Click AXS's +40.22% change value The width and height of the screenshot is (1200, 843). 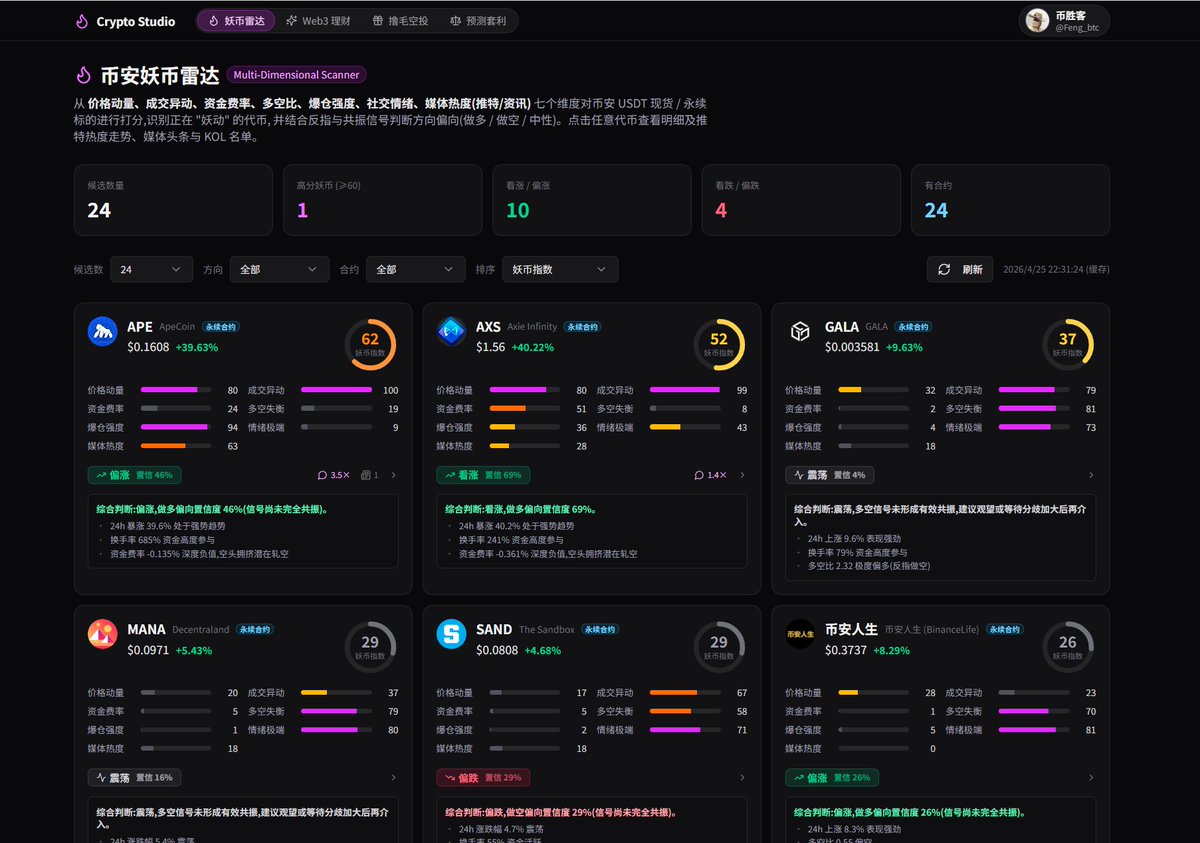tap(532, 347)
